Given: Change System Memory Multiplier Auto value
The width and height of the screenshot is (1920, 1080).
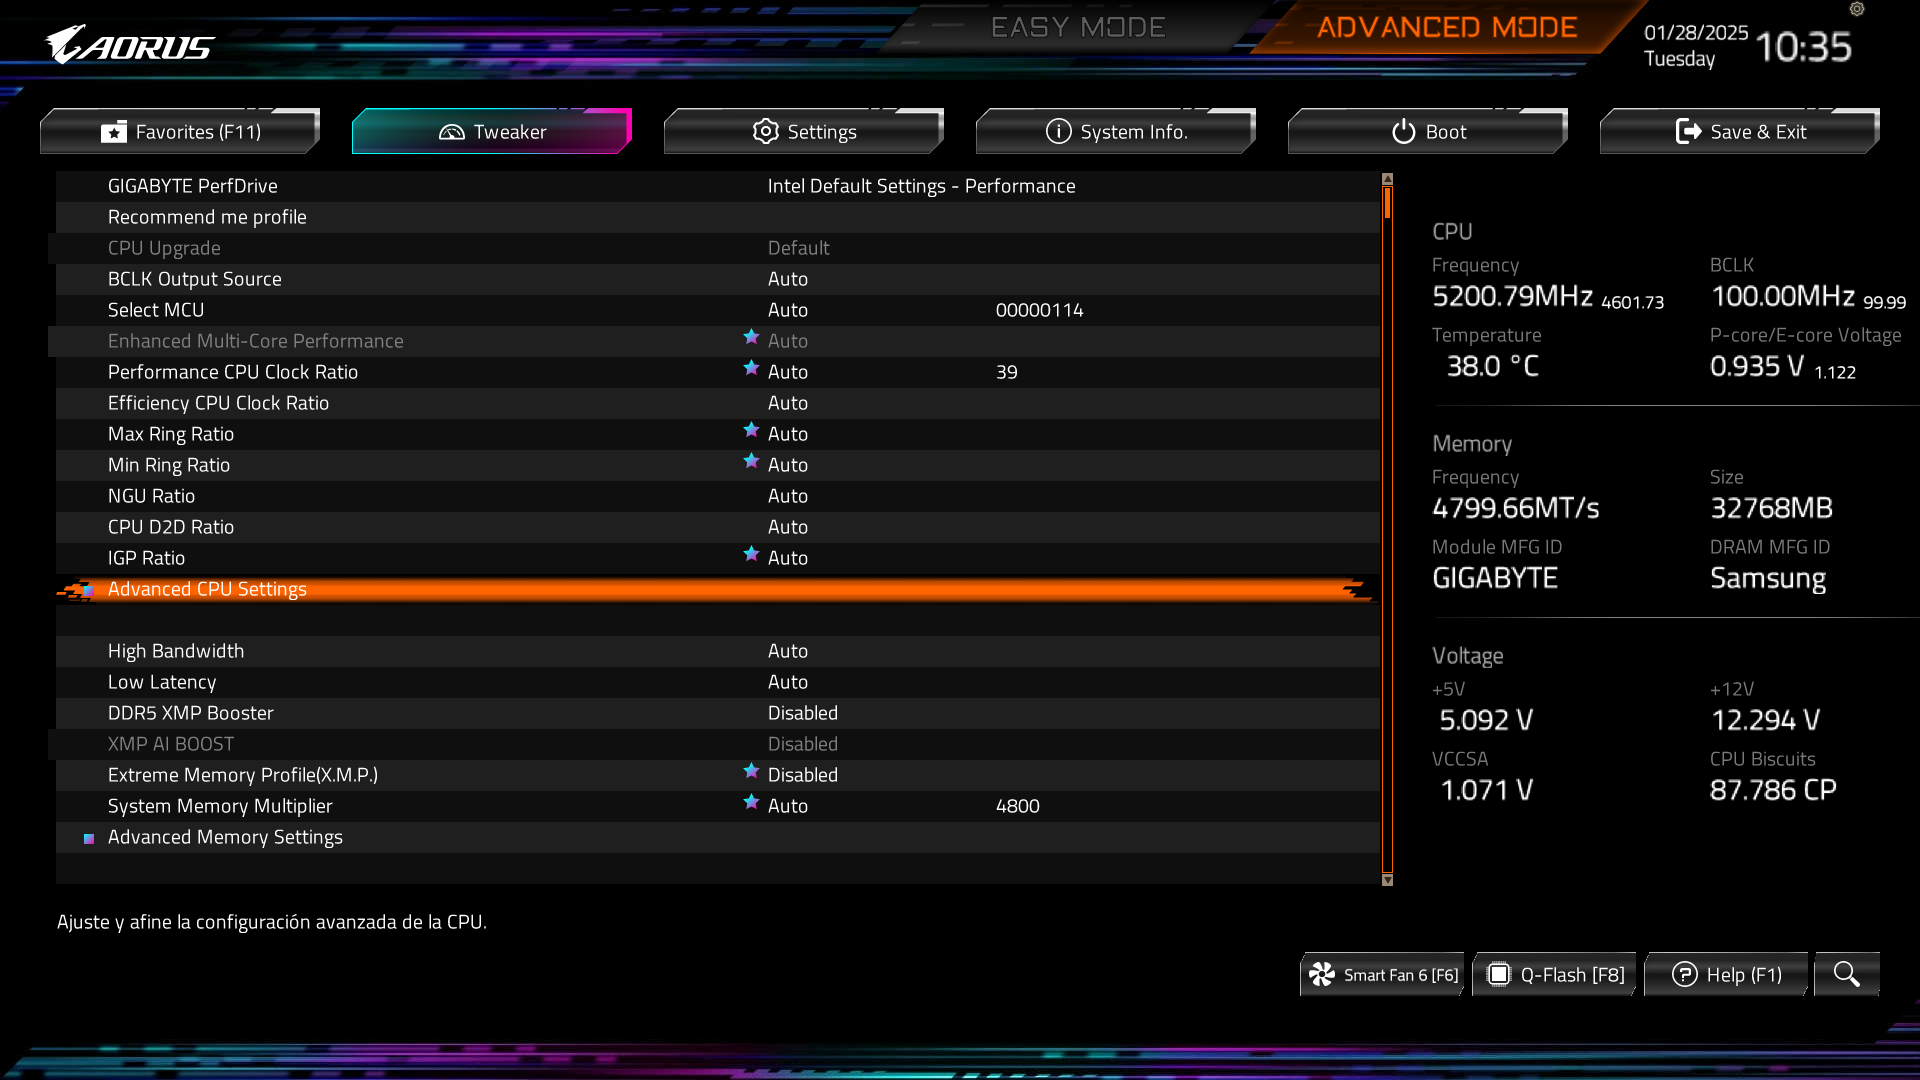Looking at the screenshot, I should pyautogui.click(x=788, y=806).
